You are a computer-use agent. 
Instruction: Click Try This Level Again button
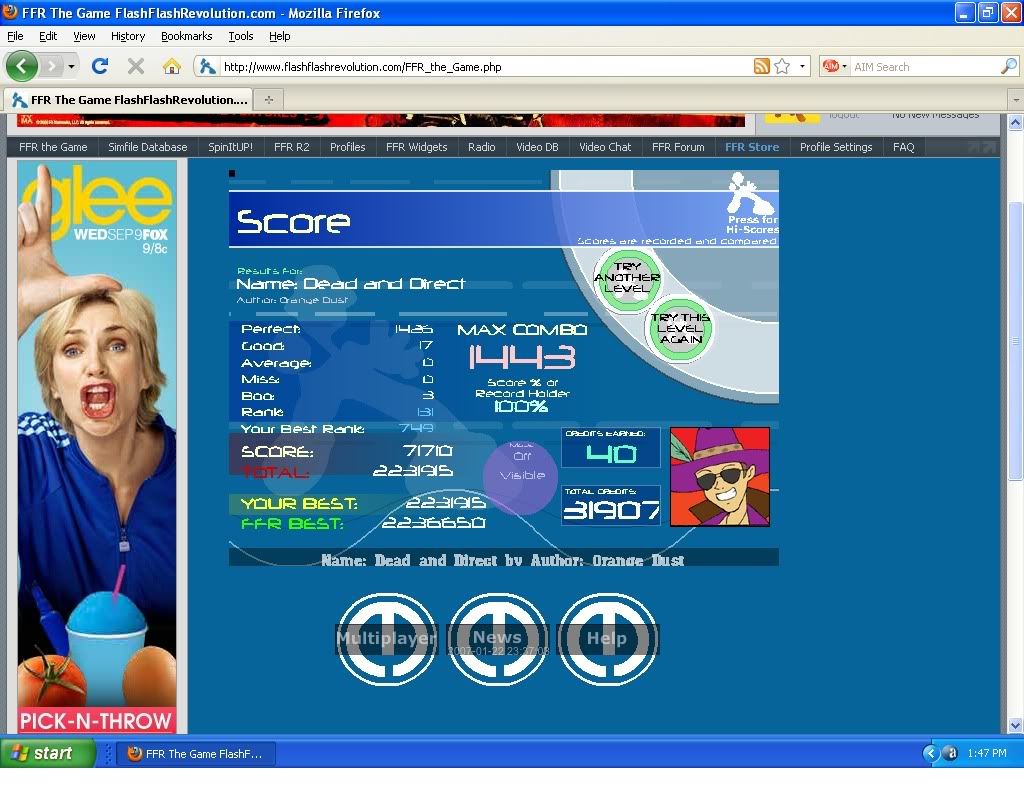pos(680,328)
